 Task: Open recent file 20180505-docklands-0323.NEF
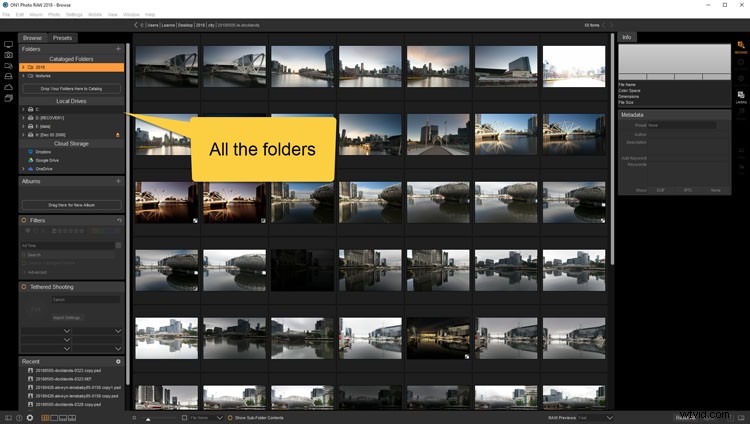63,379
